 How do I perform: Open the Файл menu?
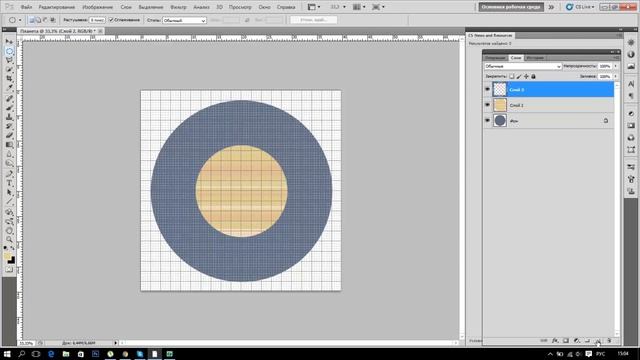[x=26, y=7]
